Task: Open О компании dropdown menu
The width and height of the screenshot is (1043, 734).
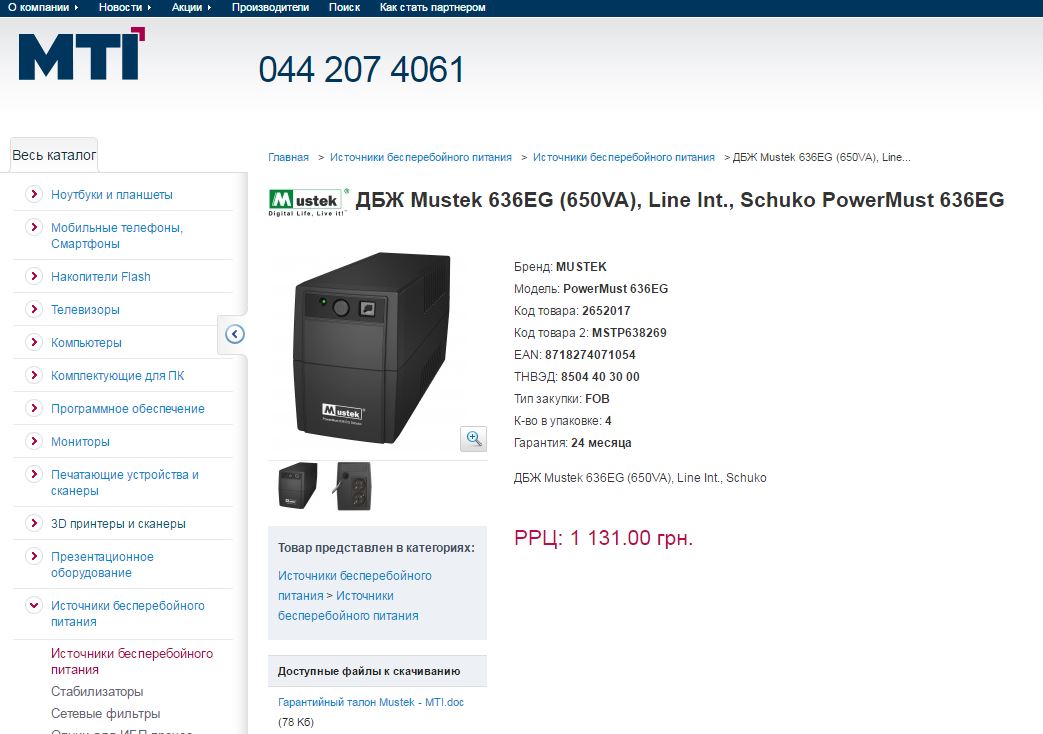Action: (43, 7)
